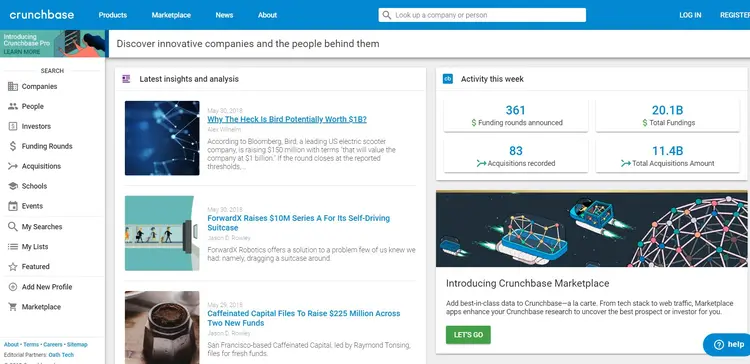Click the search magnifier icon in header
The height and width of the screenshot is (364, 750).
click(x=386, y=15)
